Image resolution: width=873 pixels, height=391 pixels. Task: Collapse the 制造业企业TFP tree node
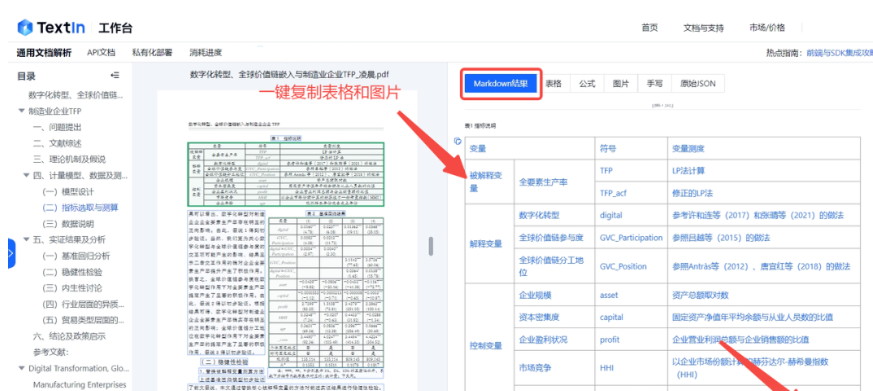point(21,111)
